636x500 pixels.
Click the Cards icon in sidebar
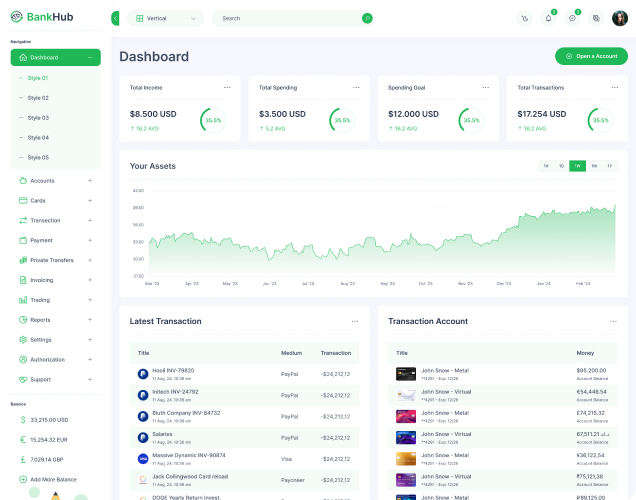[x=21, y=200]
